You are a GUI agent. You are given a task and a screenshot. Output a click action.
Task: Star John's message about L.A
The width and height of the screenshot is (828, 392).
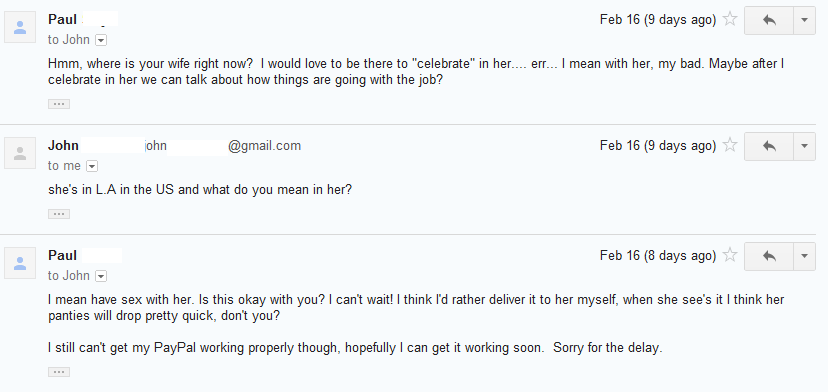(730, 145)
